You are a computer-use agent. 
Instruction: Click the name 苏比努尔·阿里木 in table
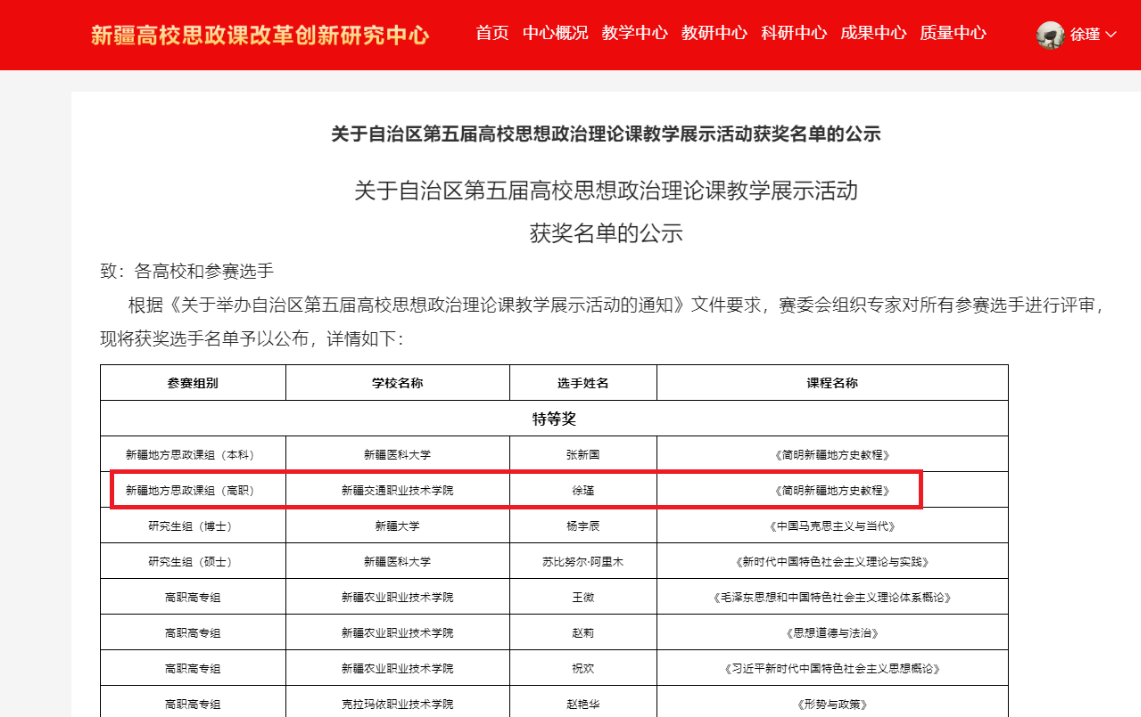click(x=583, y=562)
